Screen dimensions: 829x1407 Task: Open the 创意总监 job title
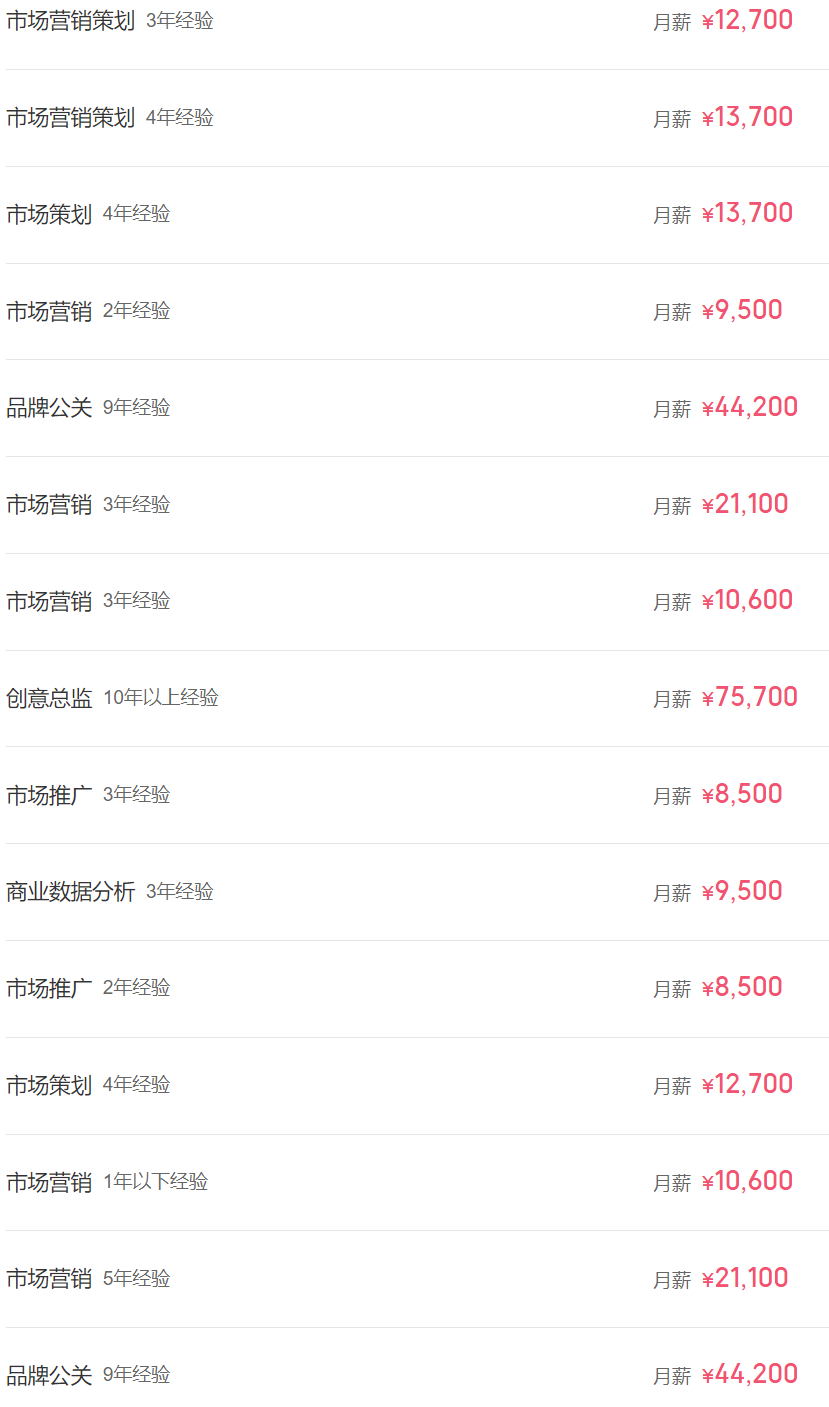pyautogui.click(x=49, y=698)
